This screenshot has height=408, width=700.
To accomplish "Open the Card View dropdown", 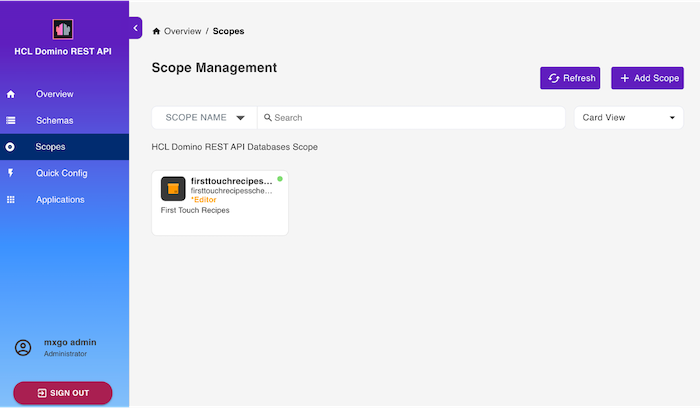I will click(x=629, y=118).
